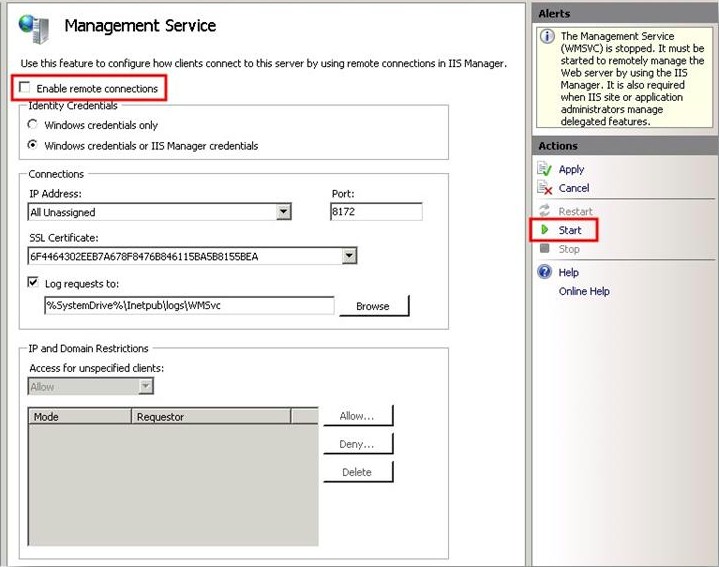Click the Delete button
719x567 pixels.
coord(358,472)
